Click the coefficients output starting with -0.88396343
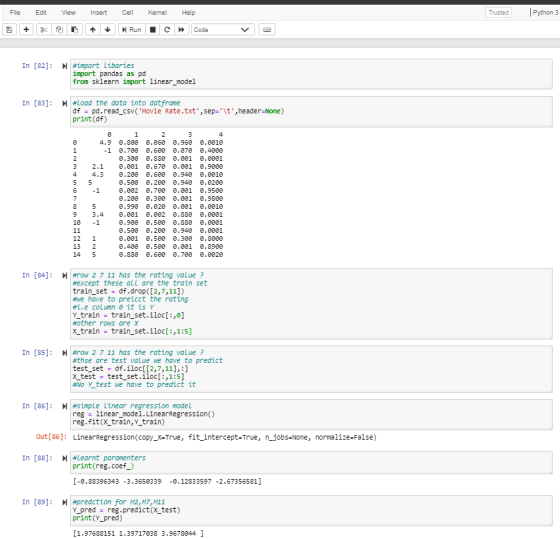The height and width of the screenshot is (539, 560). click(x=167, y=481)
